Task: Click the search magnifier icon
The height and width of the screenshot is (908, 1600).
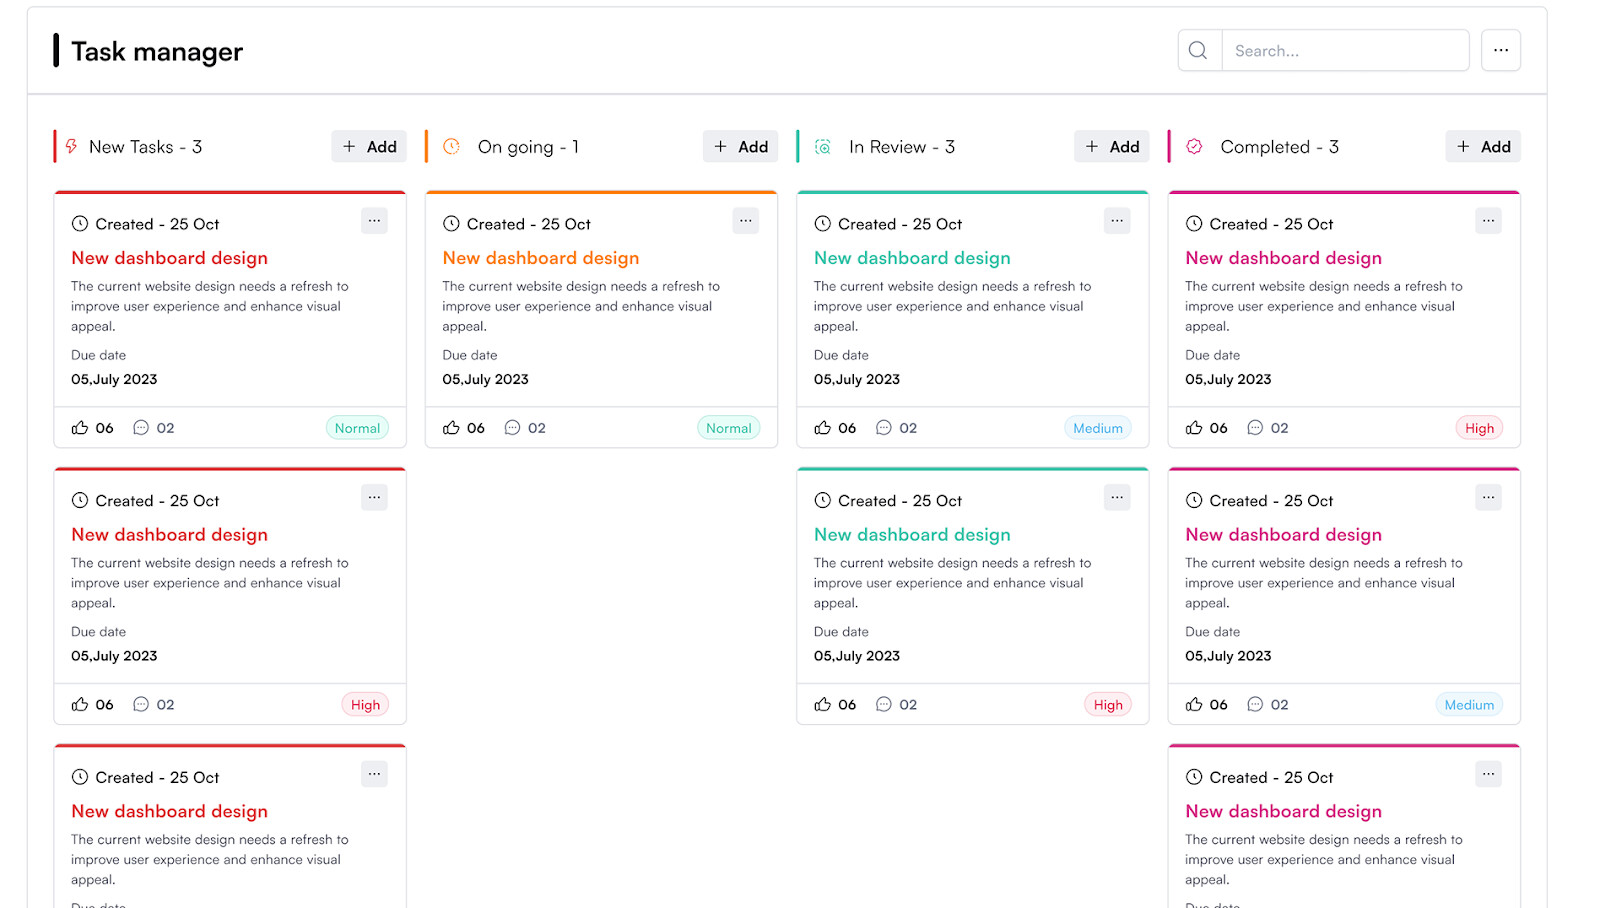Action: pyautogui.click(x=1198, y=50)
